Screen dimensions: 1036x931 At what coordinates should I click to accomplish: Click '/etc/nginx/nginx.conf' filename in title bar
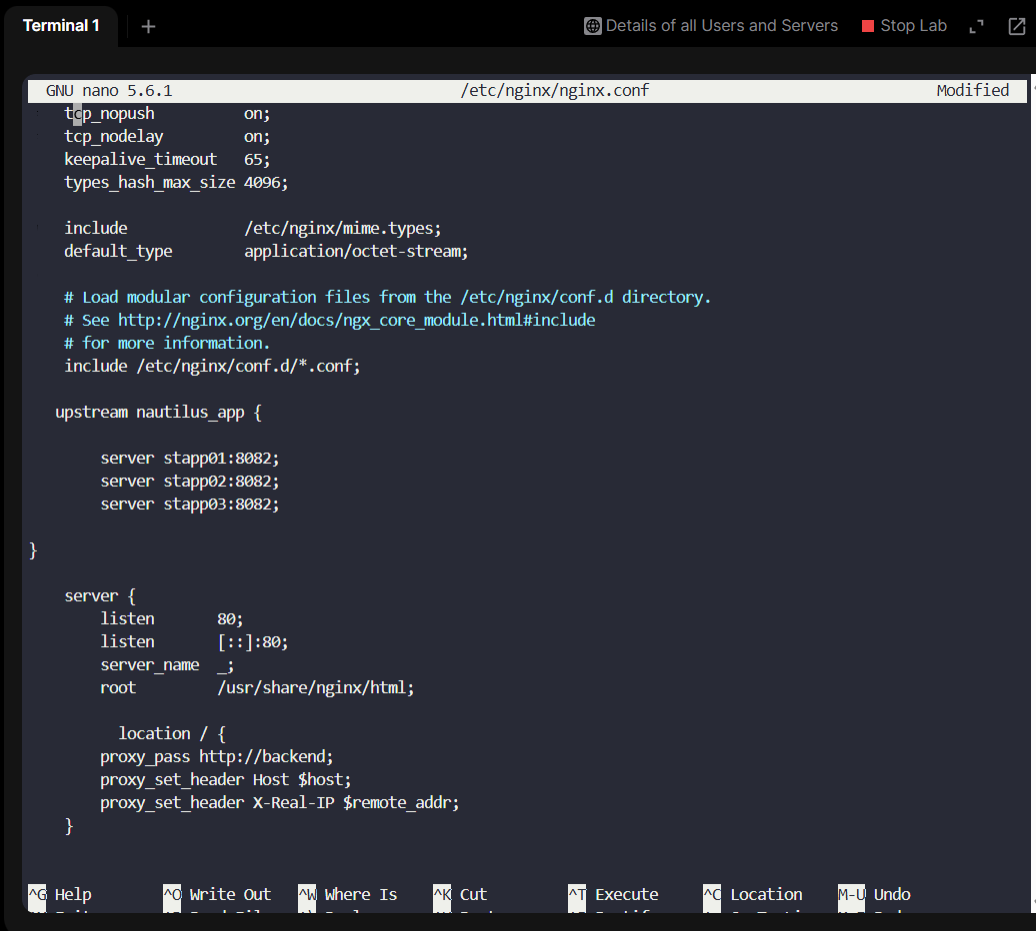pos(555,91)
